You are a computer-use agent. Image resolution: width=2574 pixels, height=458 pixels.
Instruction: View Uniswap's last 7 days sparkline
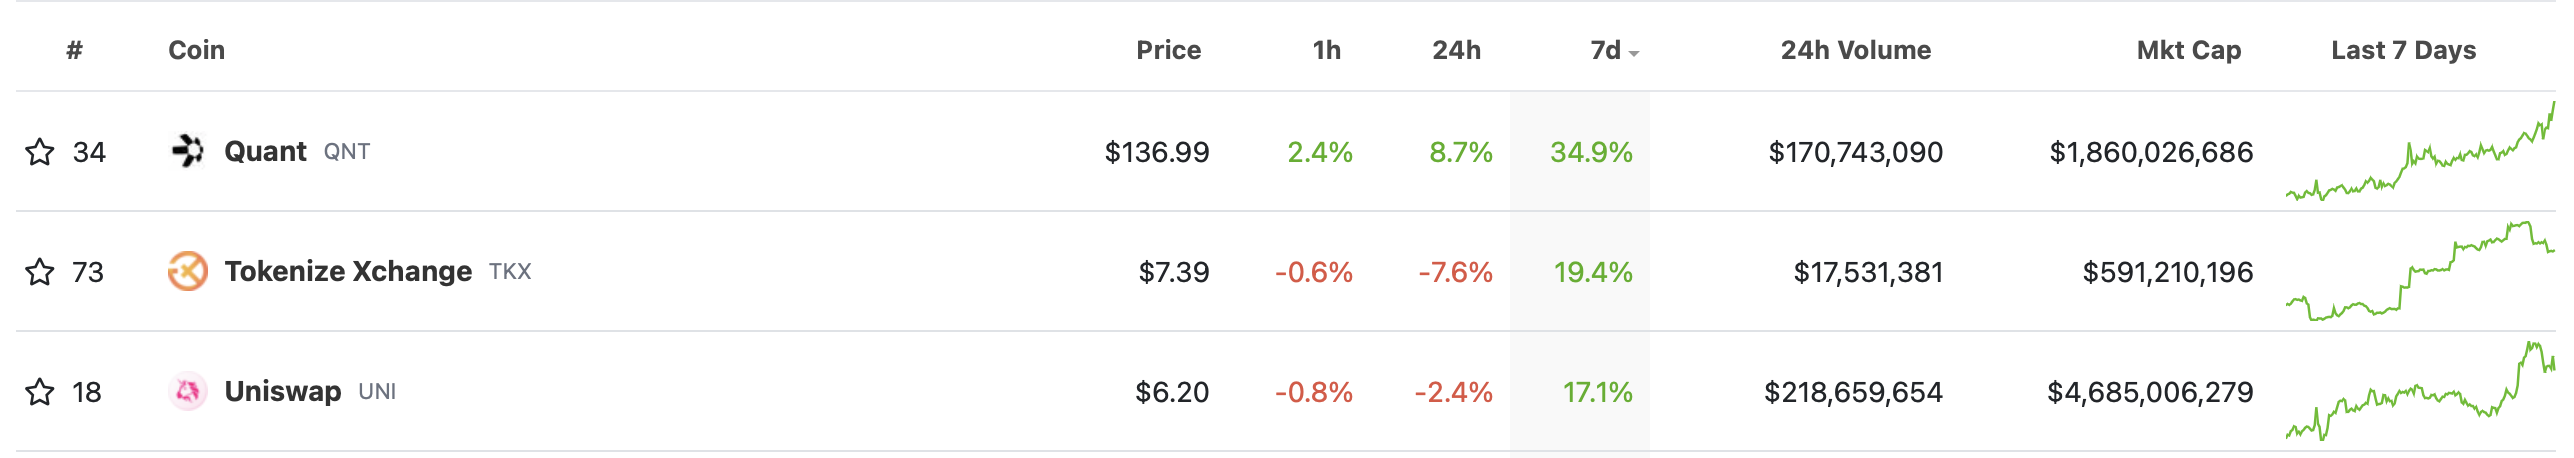click(x=2420, y=391)
